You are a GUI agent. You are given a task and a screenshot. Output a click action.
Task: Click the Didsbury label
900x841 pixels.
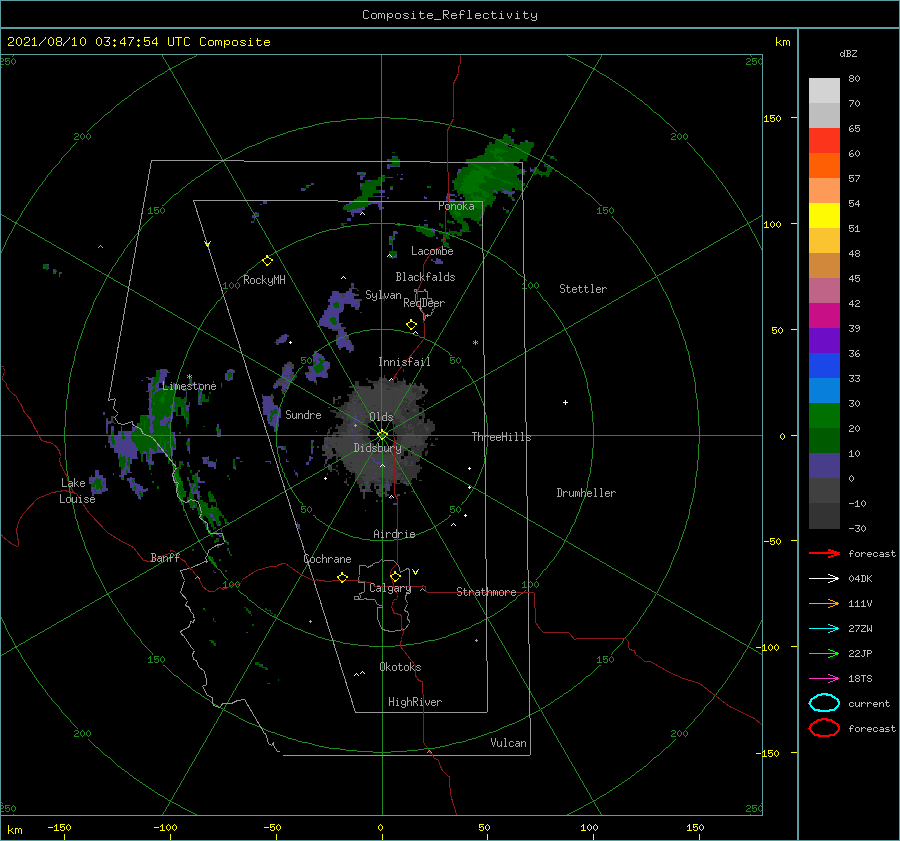377,448
